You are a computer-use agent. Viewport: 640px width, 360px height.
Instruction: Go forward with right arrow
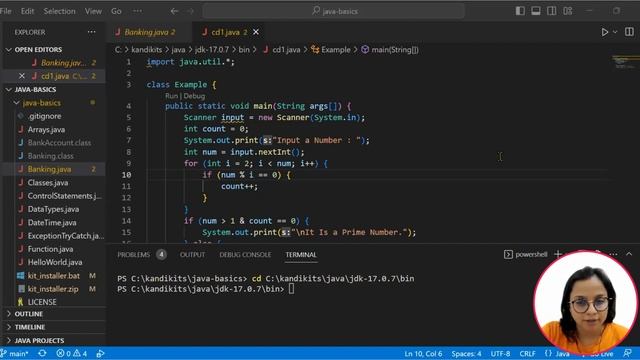click(190, 11)
